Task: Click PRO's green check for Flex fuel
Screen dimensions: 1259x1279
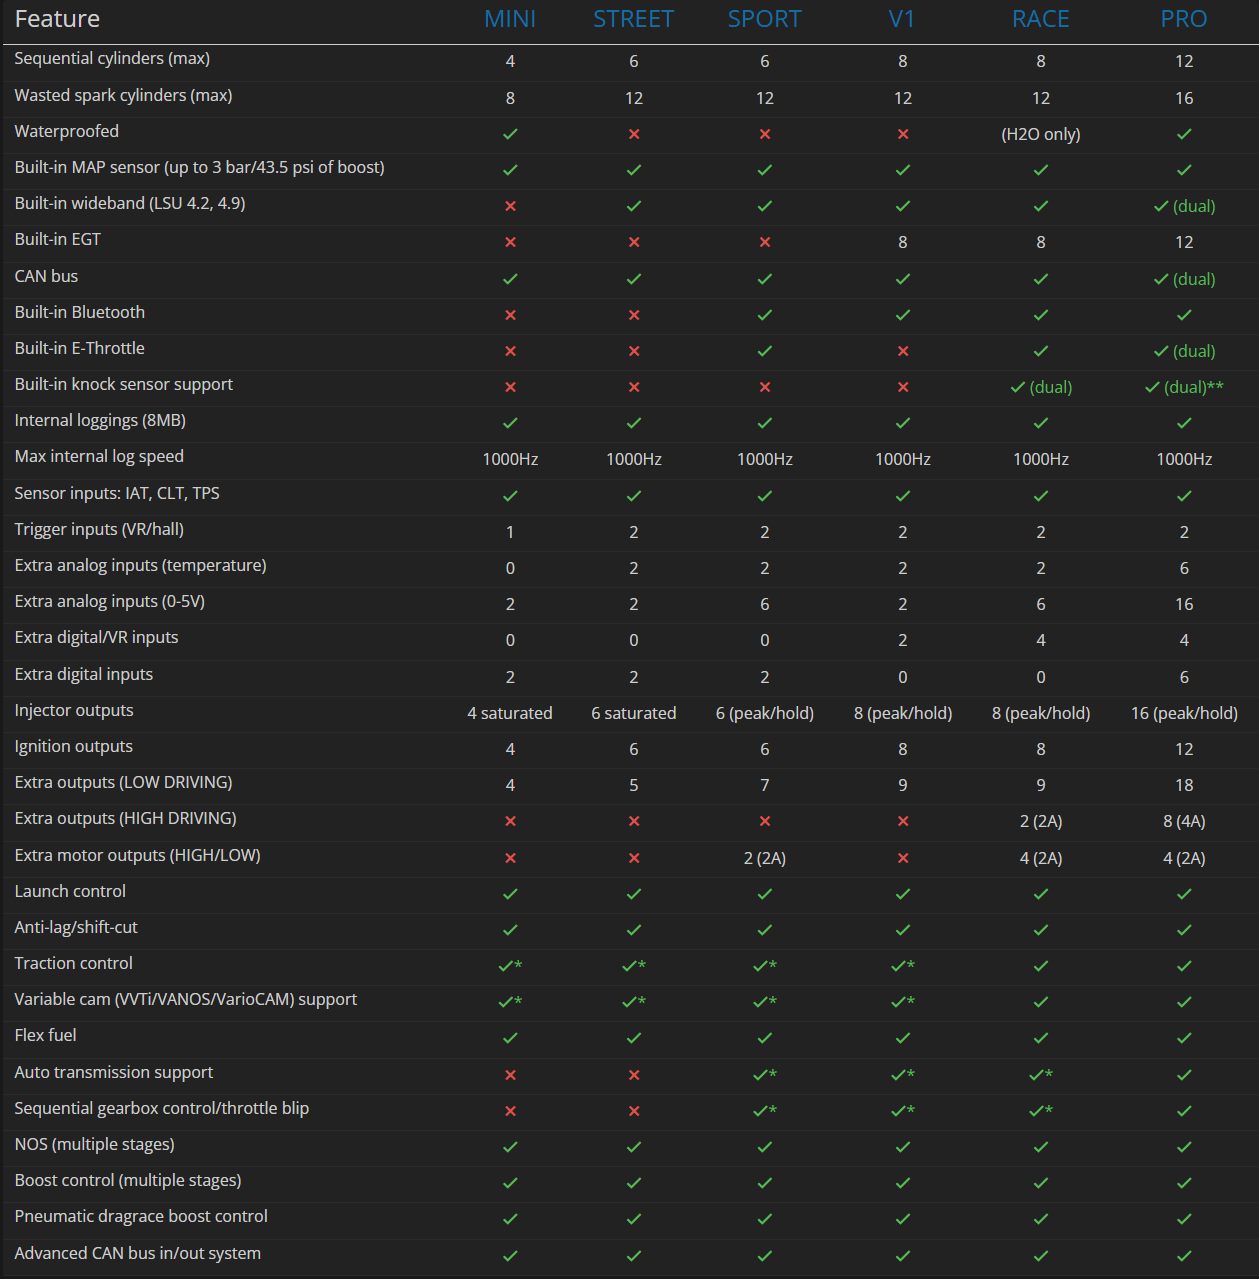Action: tap(1184, 1038)
